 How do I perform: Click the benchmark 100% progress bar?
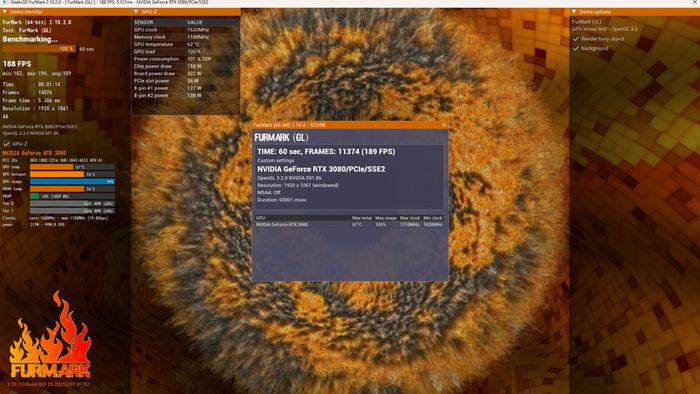coord(39,49)
